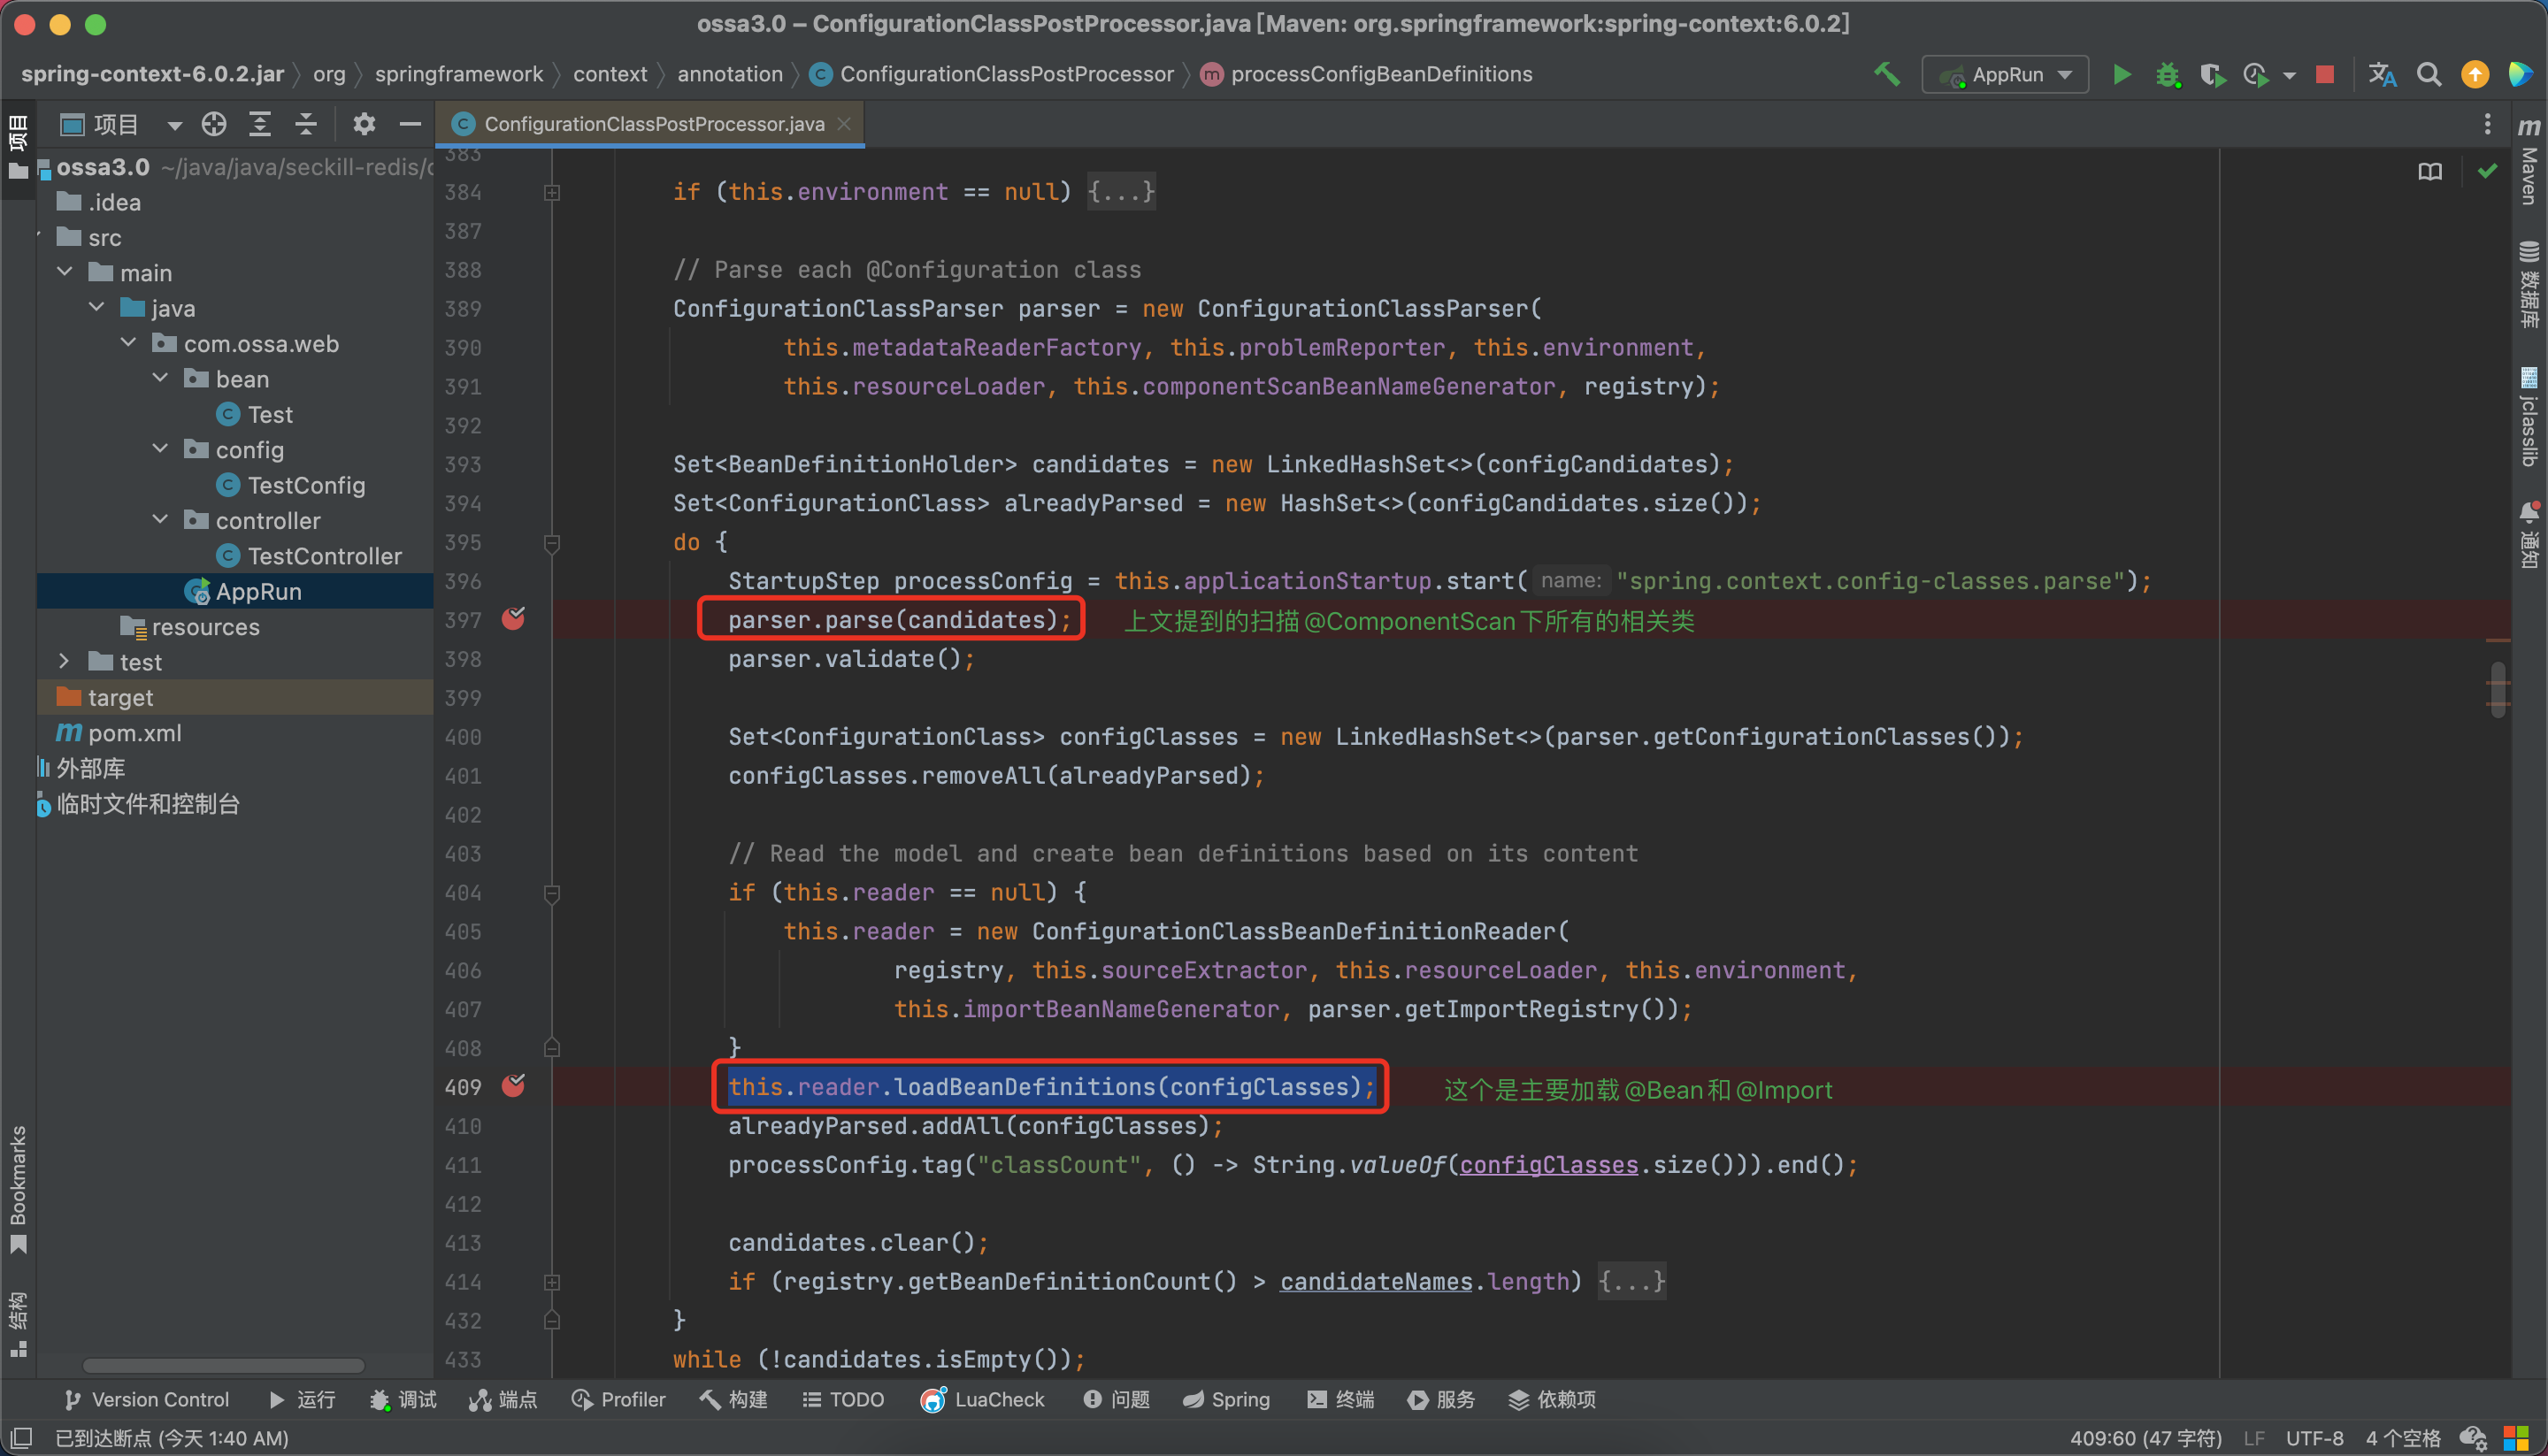Click the Debug bug icon
The width and height of the screenshot is (2548, 1456).
tap(2167, 75)
